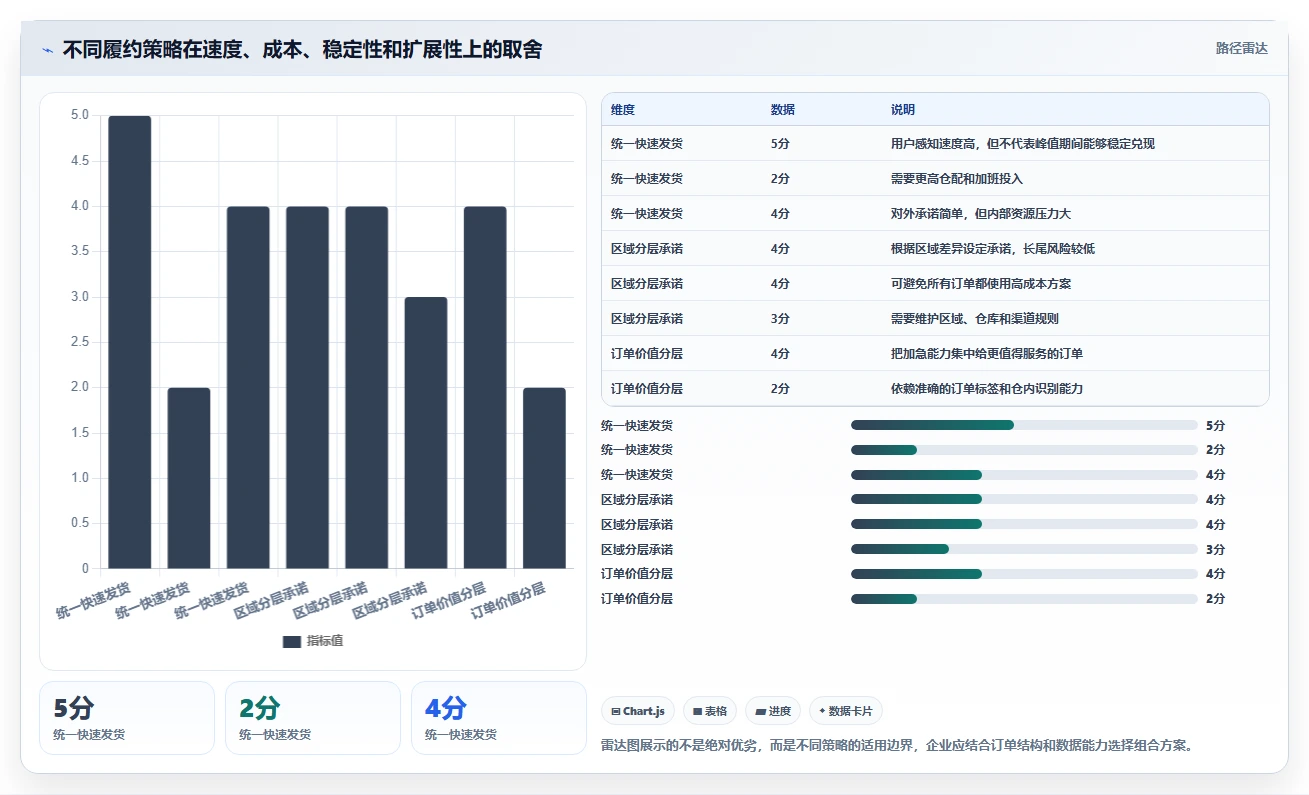
Task: Click the chart icon in the Chart.js chip
Action: tap(615, 712)
